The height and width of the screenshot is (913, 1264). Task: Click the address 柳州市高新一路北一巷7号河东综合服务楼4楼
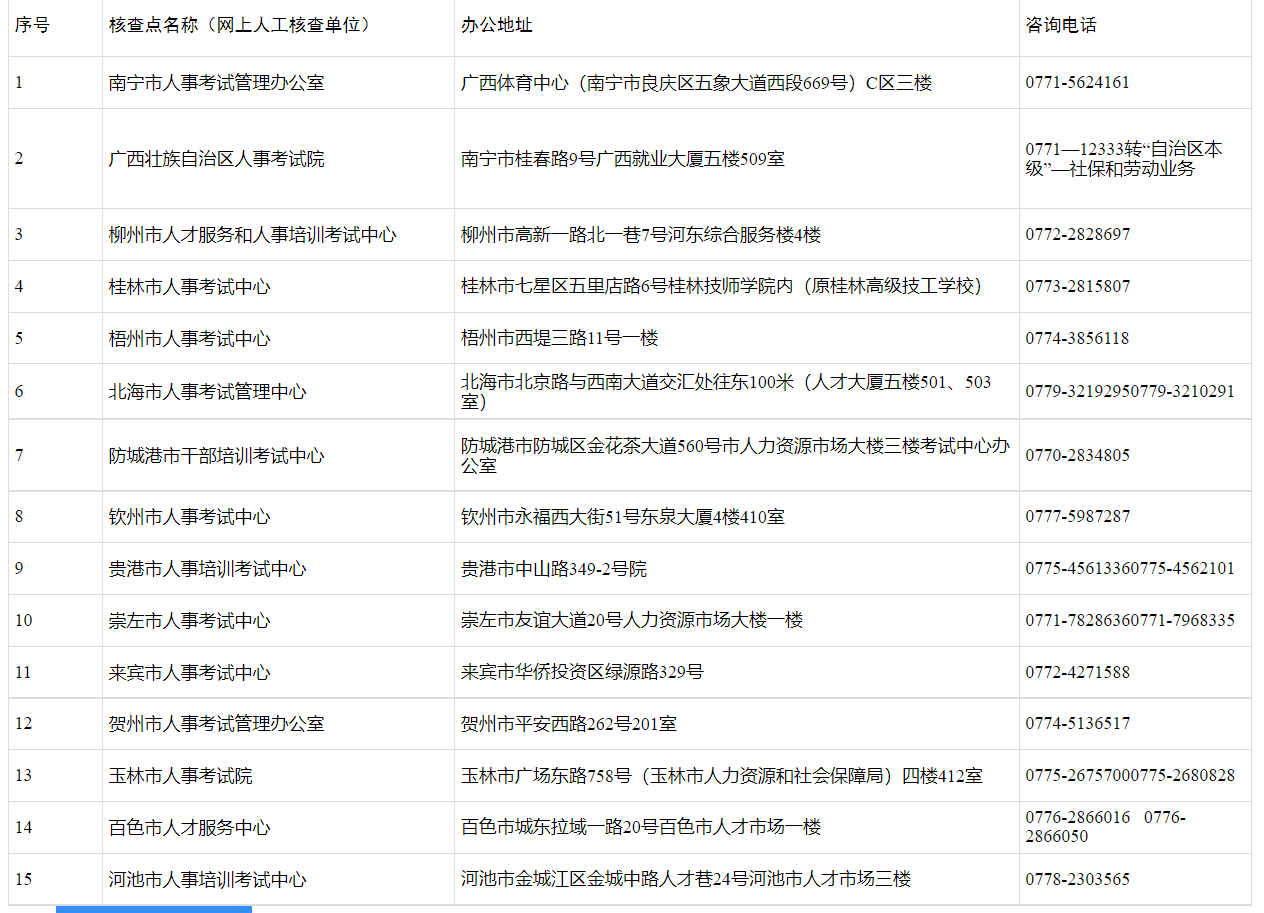641,235
